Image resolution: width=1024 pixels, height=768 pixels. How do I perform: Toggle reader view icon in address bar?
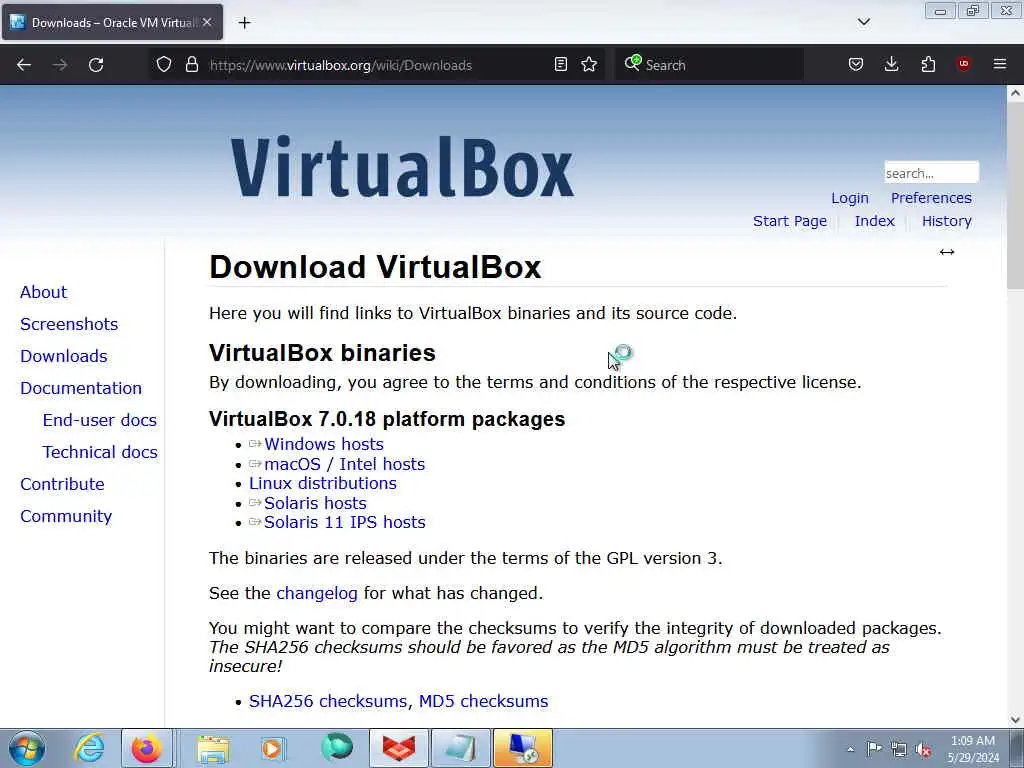pyautogui.click(x=560, y=64)
